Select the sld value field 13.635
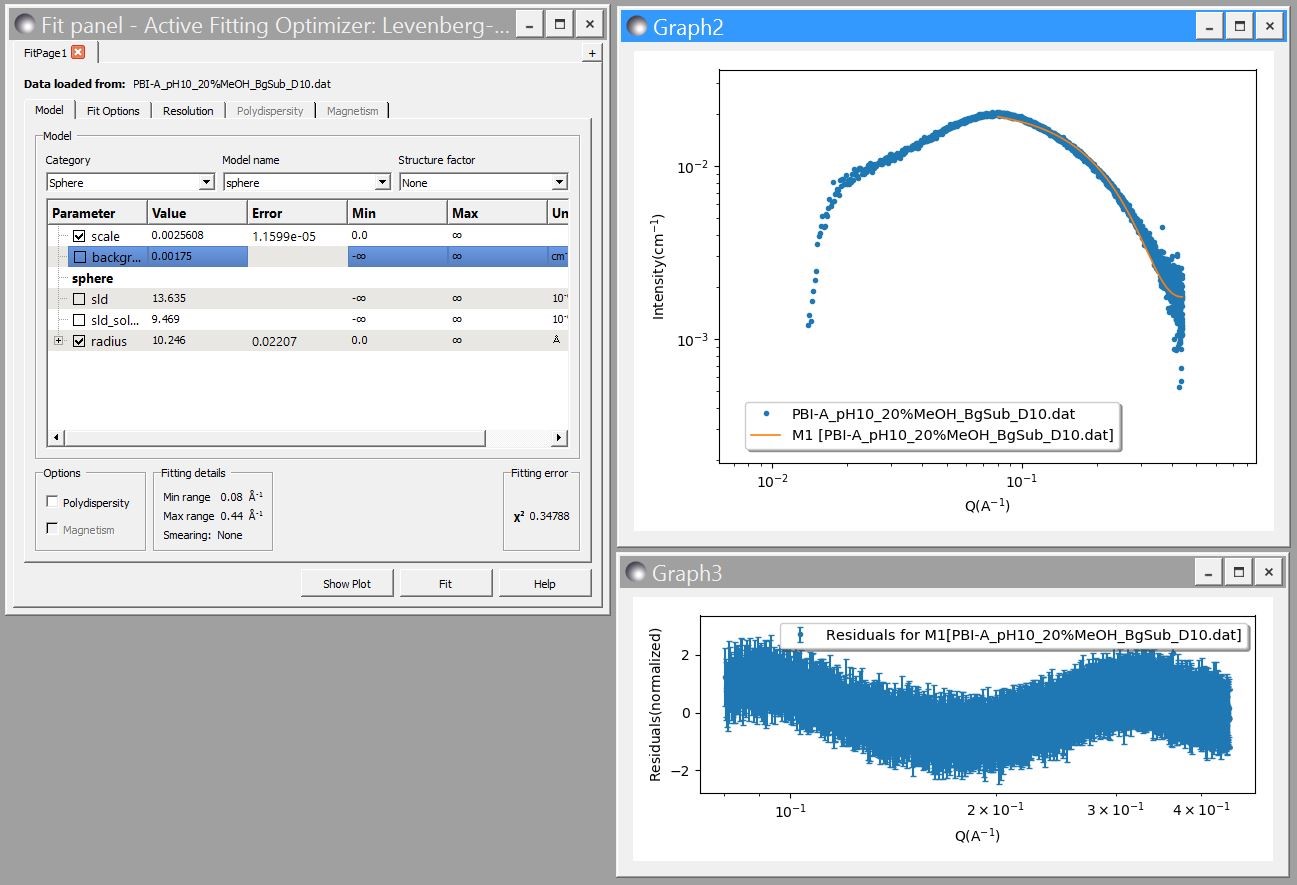The width and height of the screenshot is (1297, 885). point(196,299)
